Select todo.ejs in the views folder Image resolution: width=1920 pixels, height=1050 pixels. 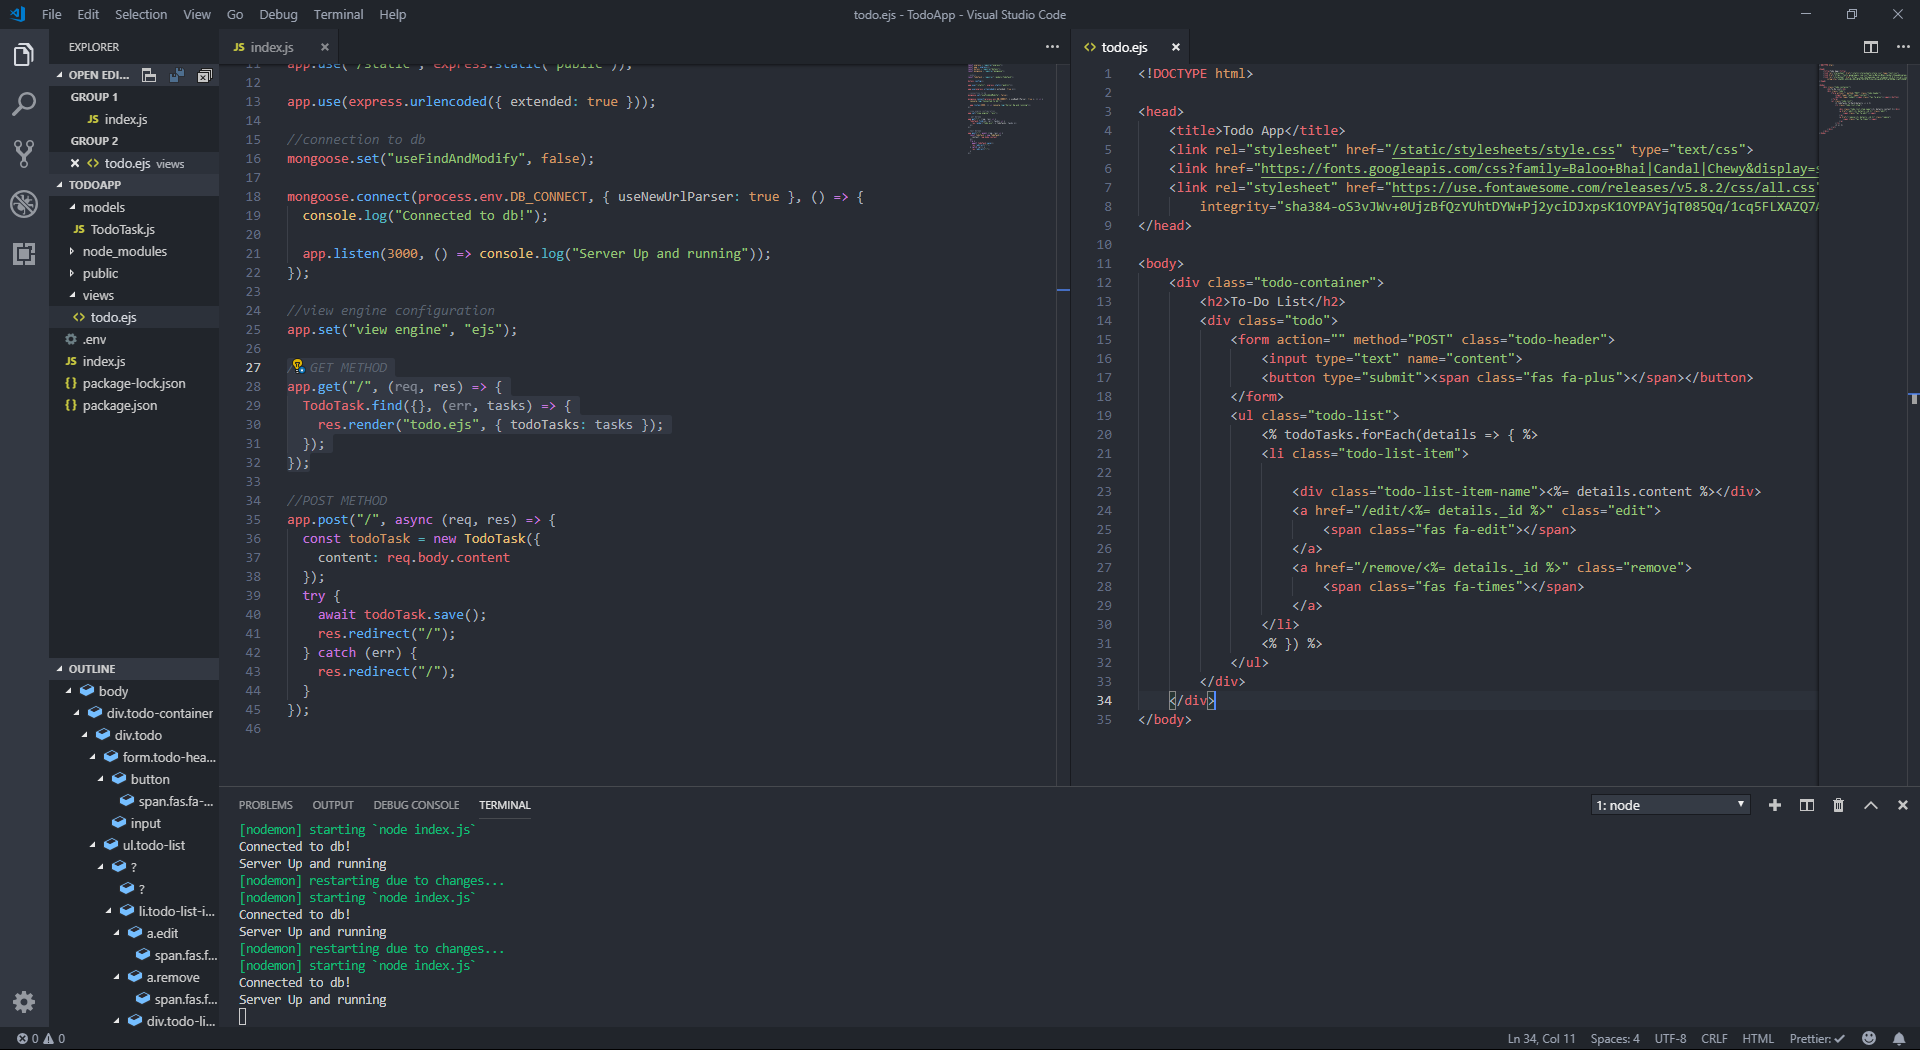tap(116, 317)
